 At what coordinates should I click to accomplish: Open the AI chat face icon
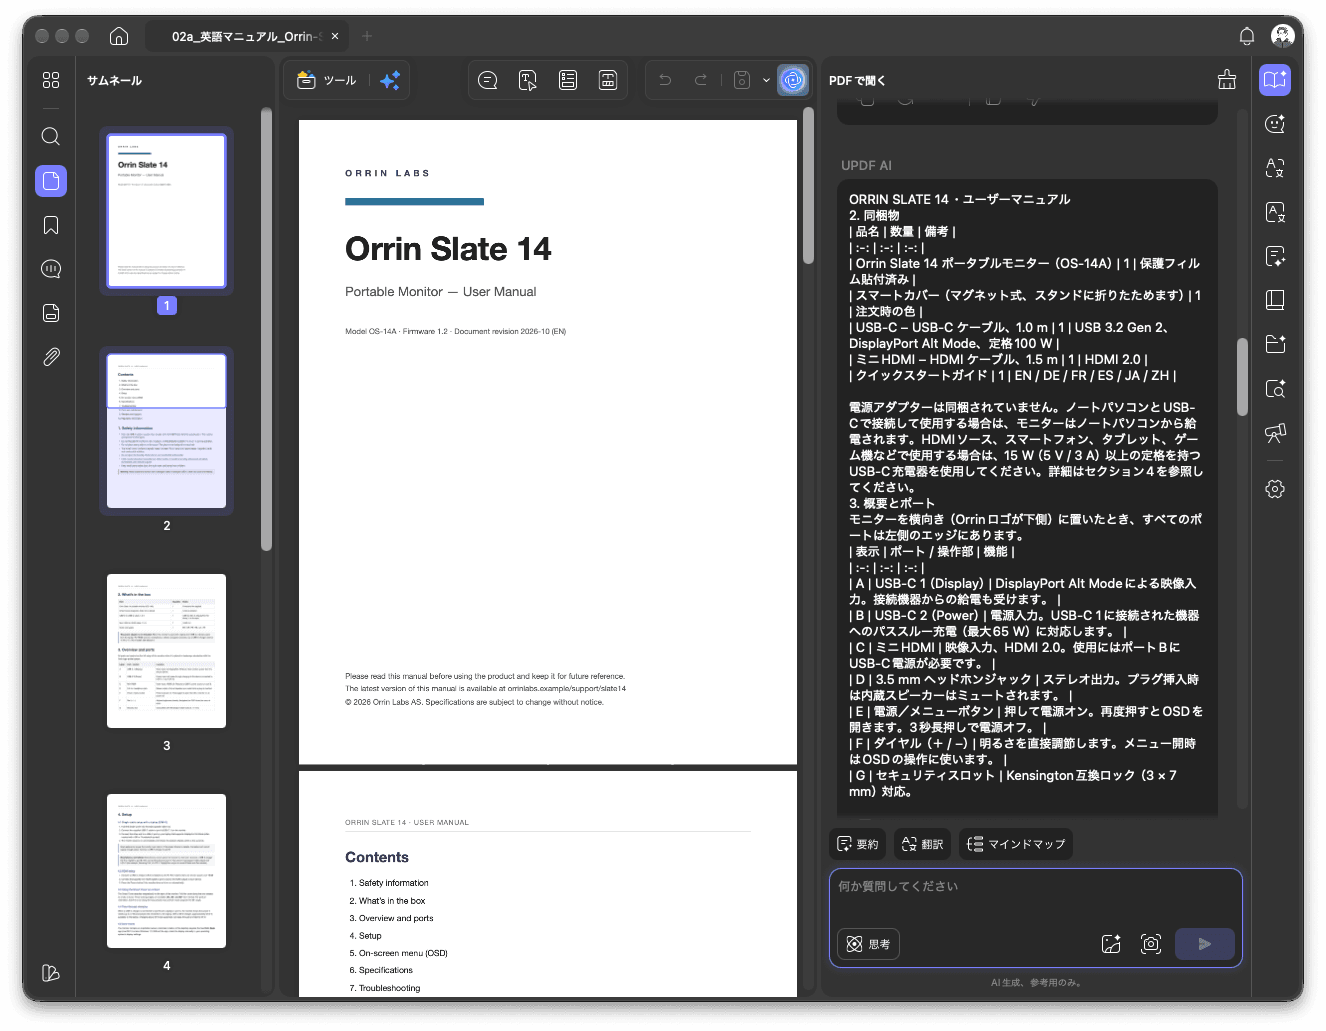1275,124
